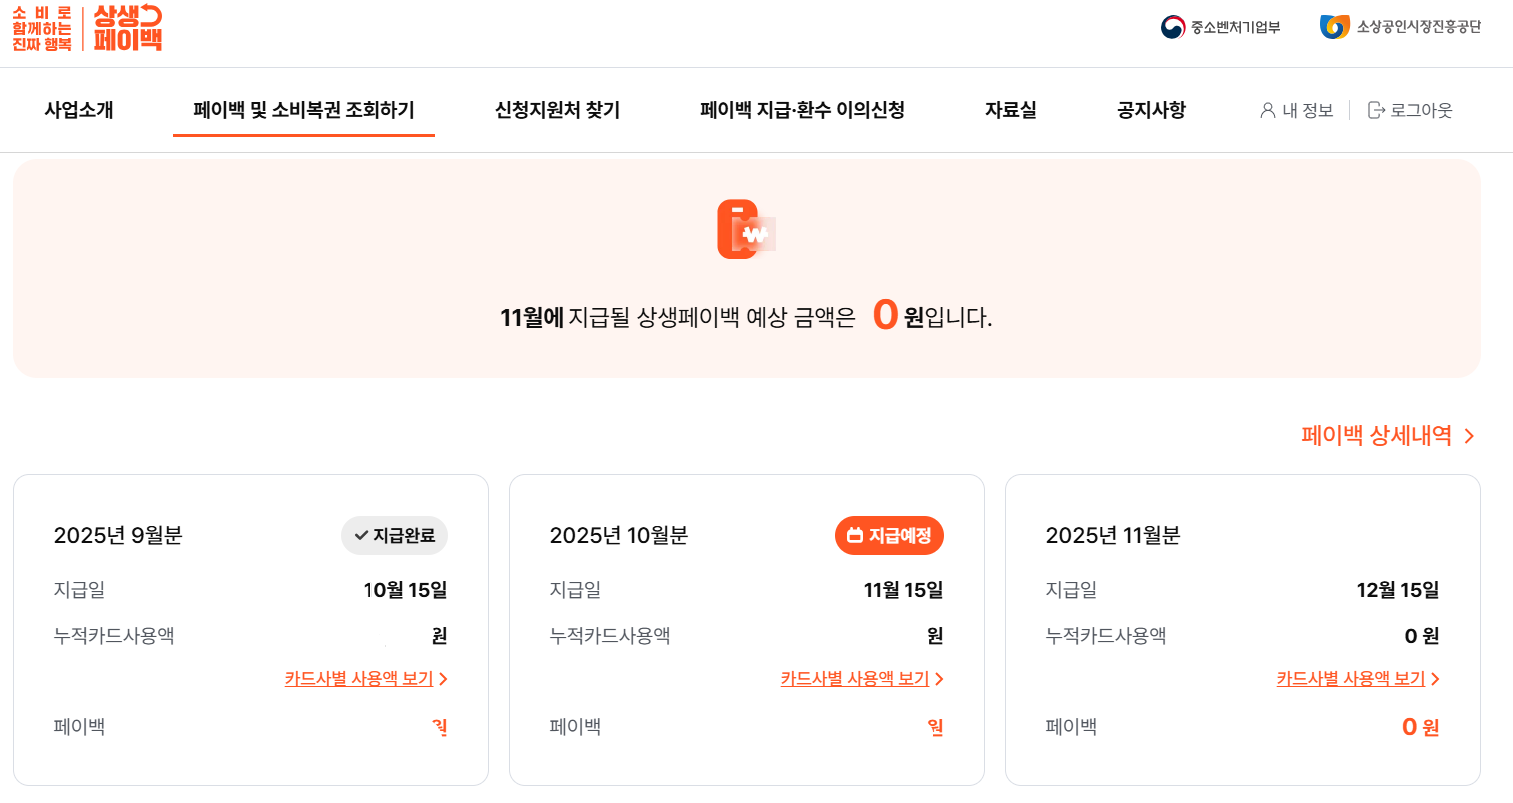Open 내 정보 page
This screenshot has height=803, width=1513.
coord(1308,110)
